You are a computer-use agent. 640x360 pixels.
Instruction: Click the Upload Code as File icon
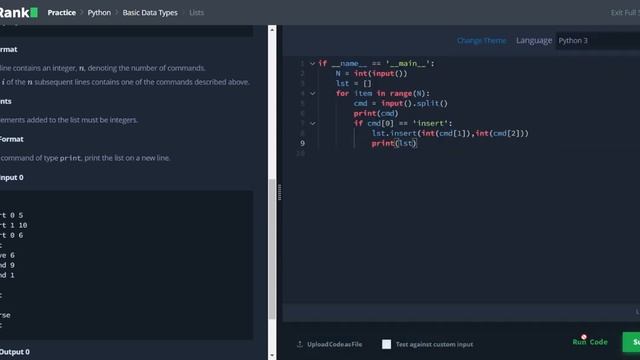pyautogui.click(x=300, y=344)
